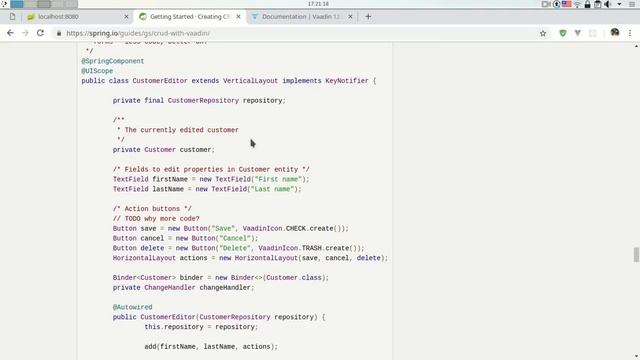The width and height of the screenshot is (640, 360).
Task: Click the 'Binder<Customer> binder' line
Action: point(221,278)
